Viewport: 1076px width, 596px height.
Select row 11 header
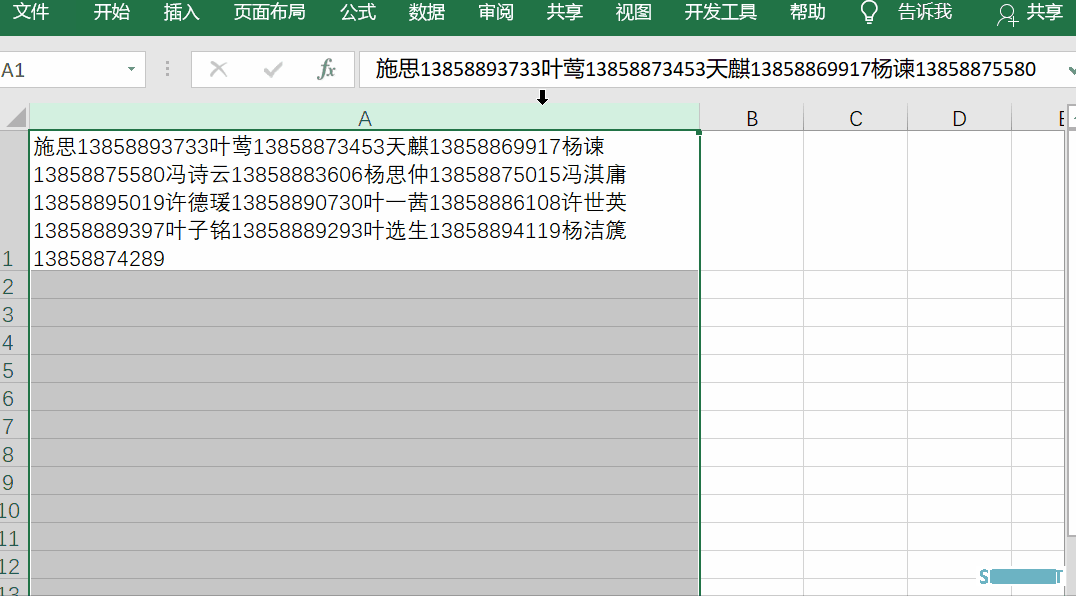[14, 538]
